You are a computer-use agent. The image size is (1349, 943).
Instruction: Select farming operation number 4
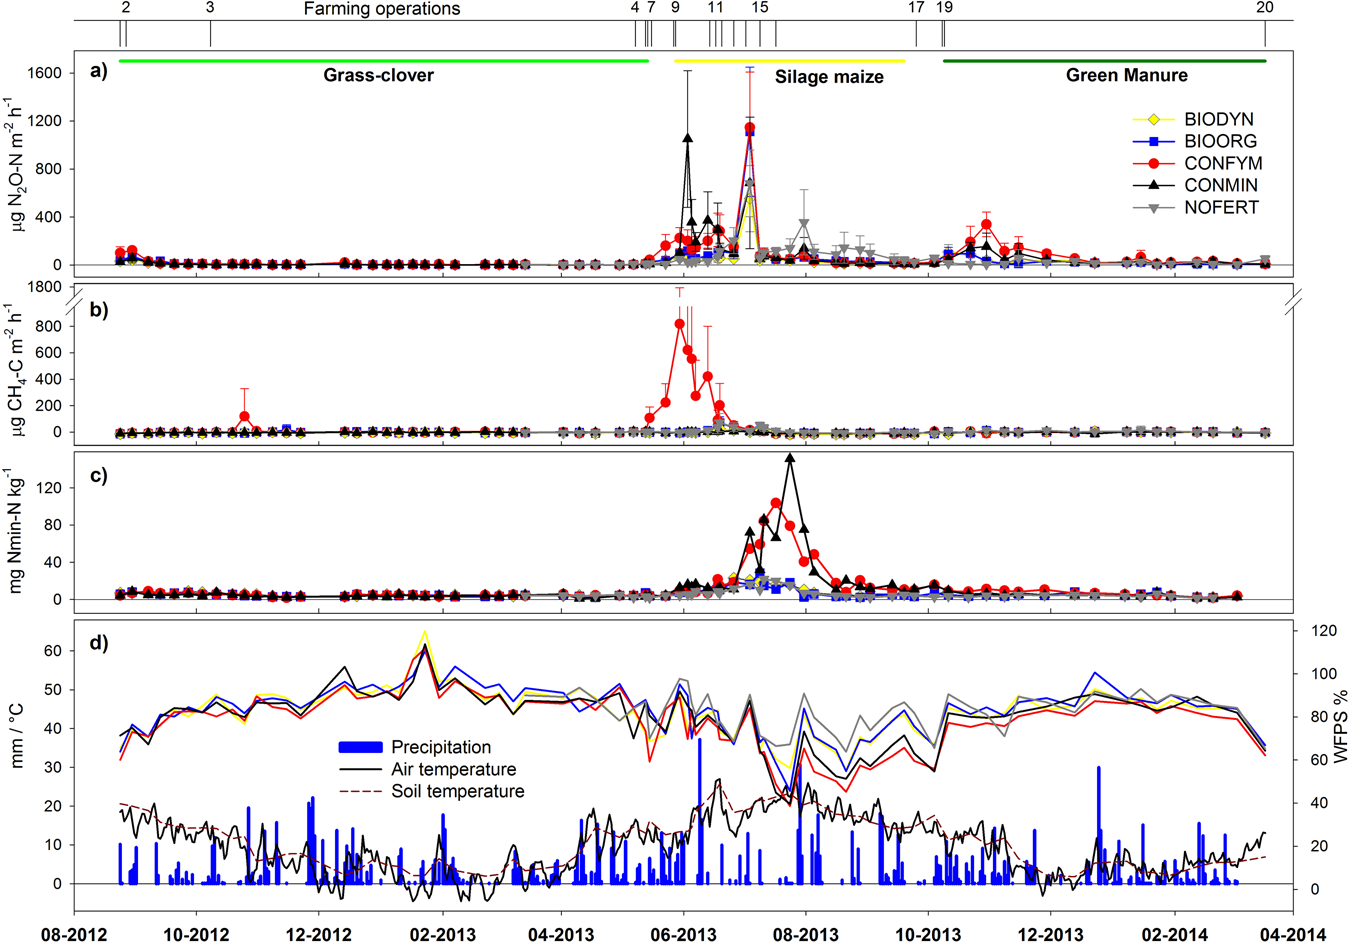click(x=635, y=8)
